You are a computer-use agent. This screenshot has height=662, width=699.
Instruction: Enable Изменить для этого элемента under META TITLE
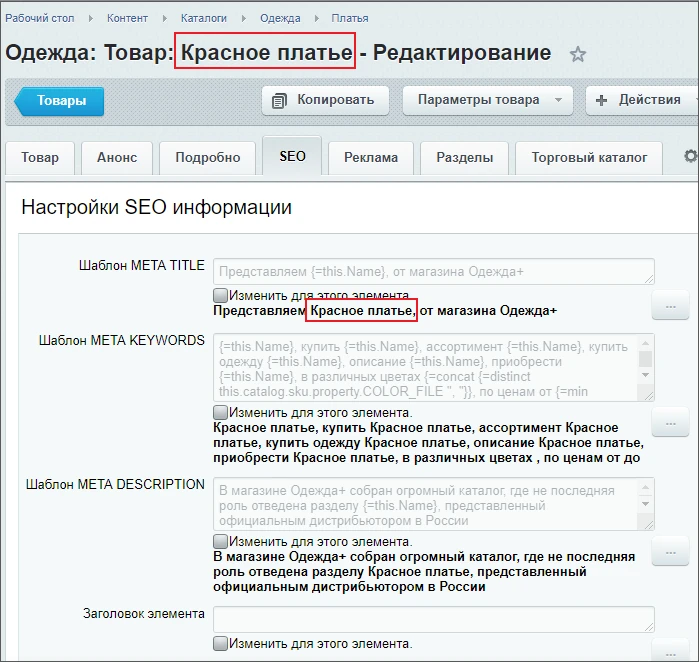pyautogui.click(x=220, y=295)
